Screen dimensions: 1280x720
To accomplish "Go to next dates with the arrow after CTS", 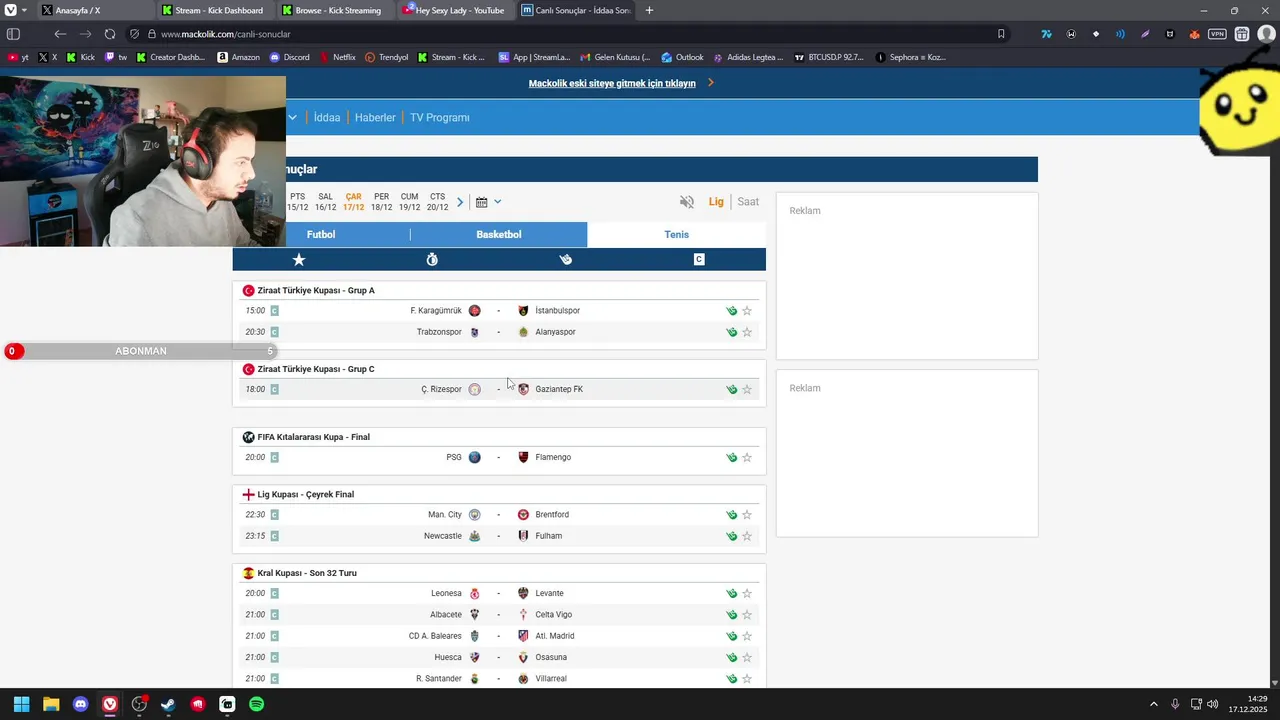I will point(460,202).
